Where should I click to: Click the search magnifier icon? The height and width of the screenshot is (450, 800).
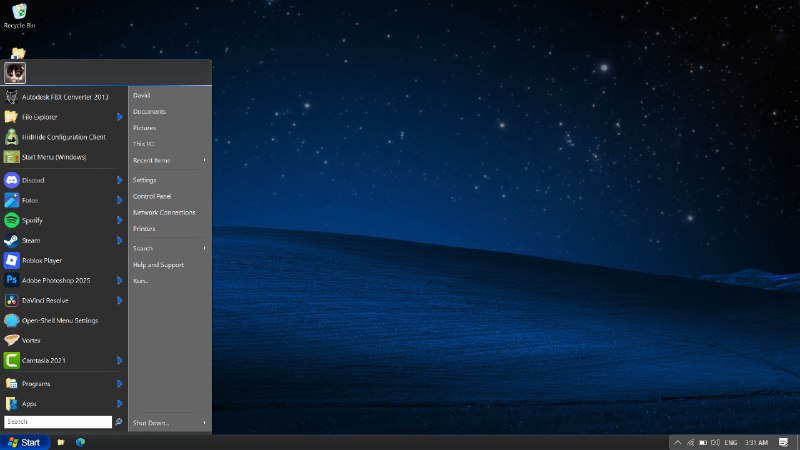tap(118, 422)
